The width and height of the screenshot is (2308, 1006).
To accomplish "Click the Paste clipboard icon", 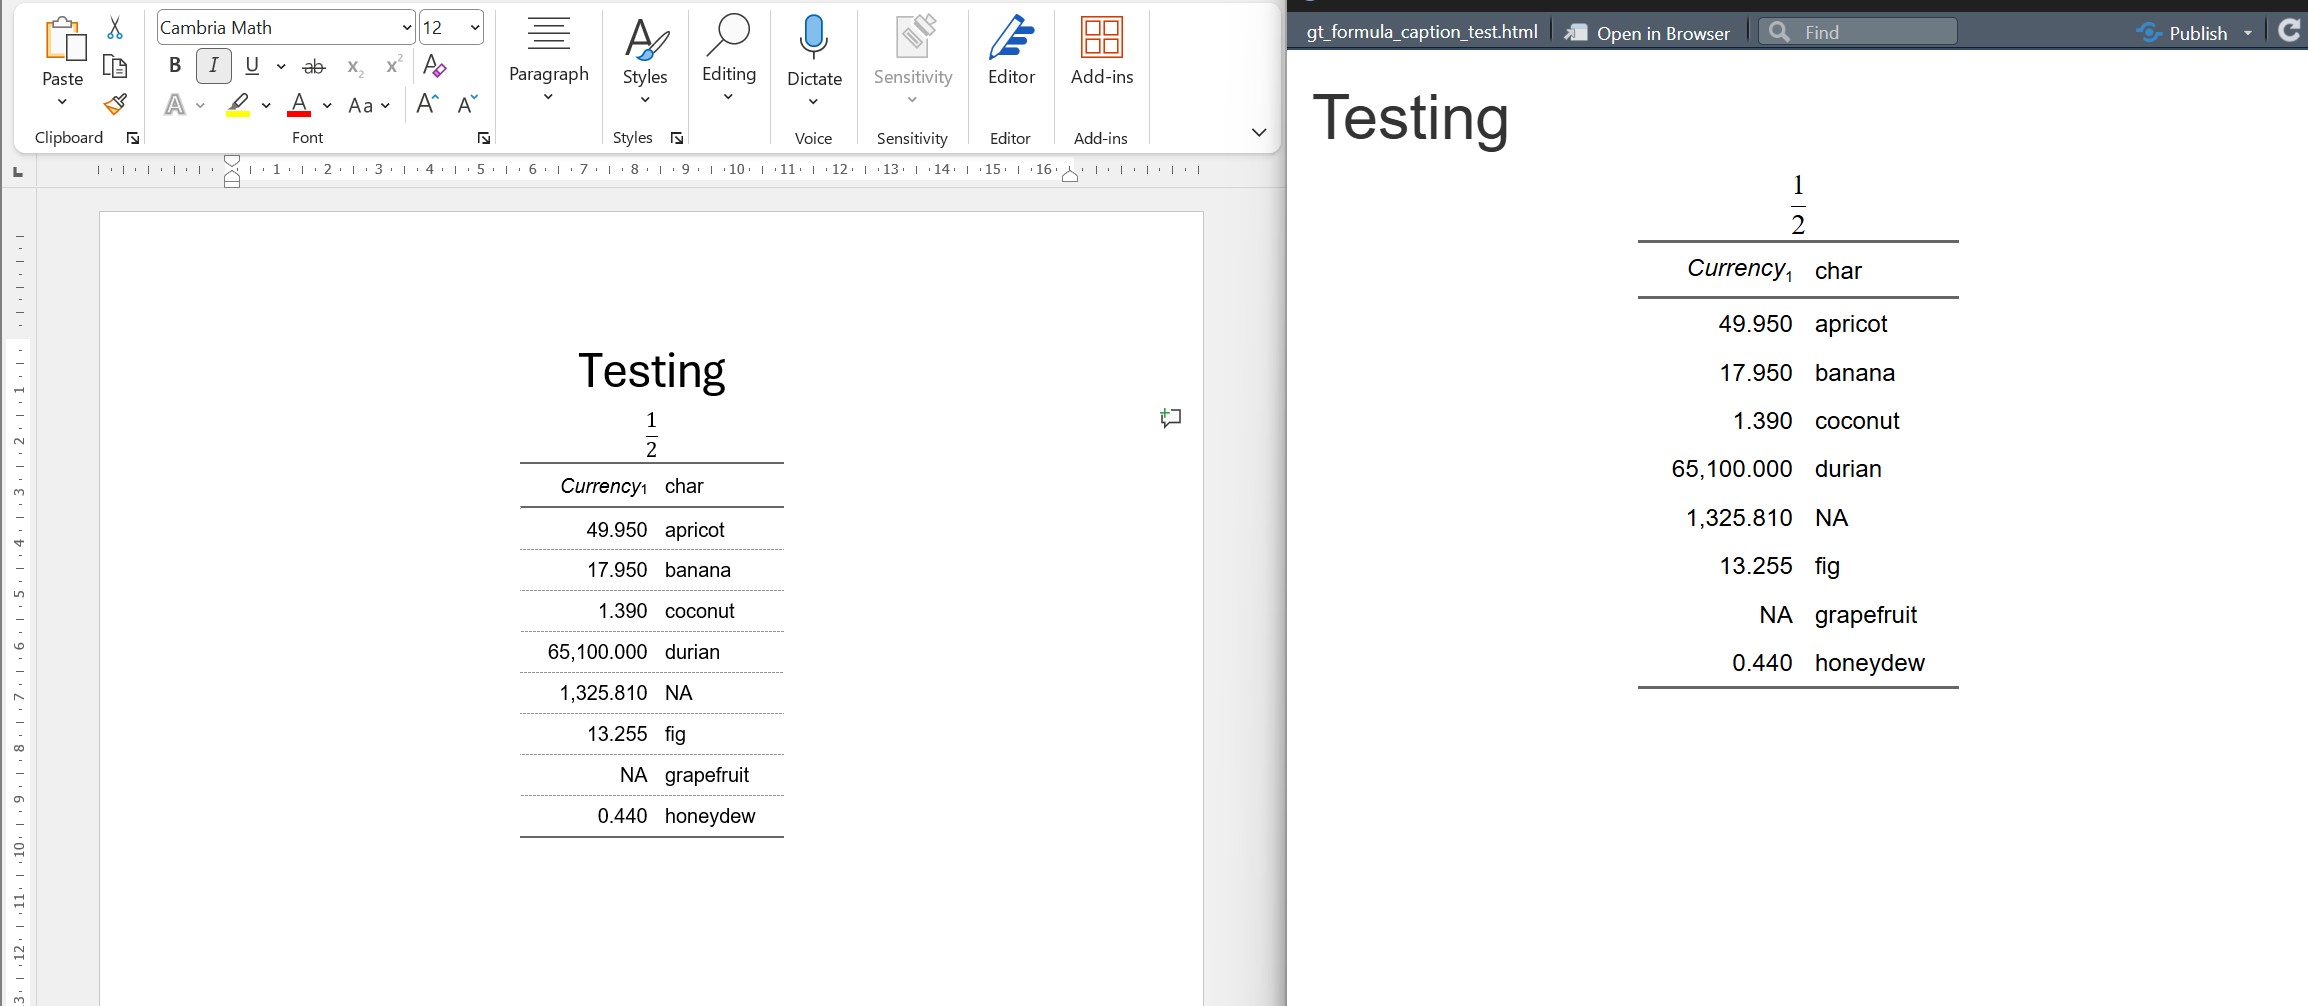I will click(x=64, y=40).
